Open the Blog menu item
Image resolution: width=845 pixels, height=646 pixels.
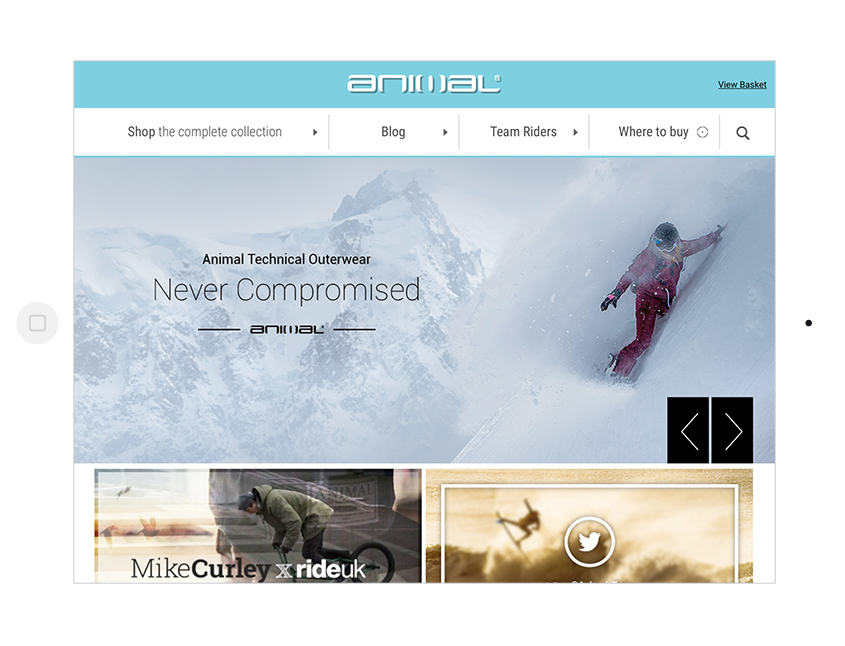(x=393, y=132)
